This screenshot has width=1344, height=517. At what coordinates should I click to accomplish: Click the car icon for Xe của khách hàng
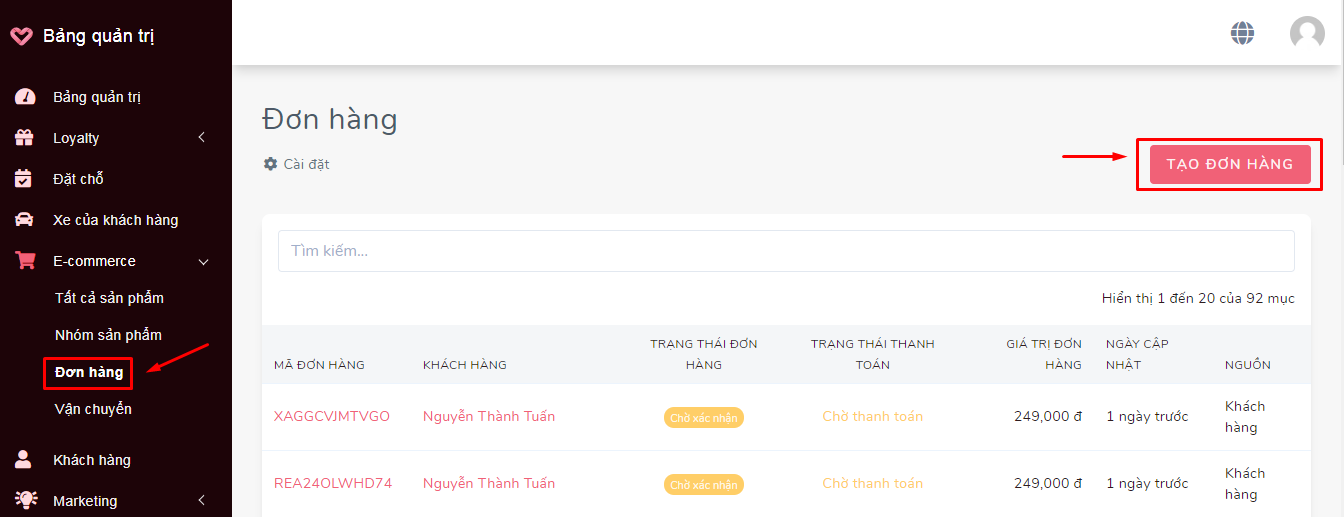24,220
